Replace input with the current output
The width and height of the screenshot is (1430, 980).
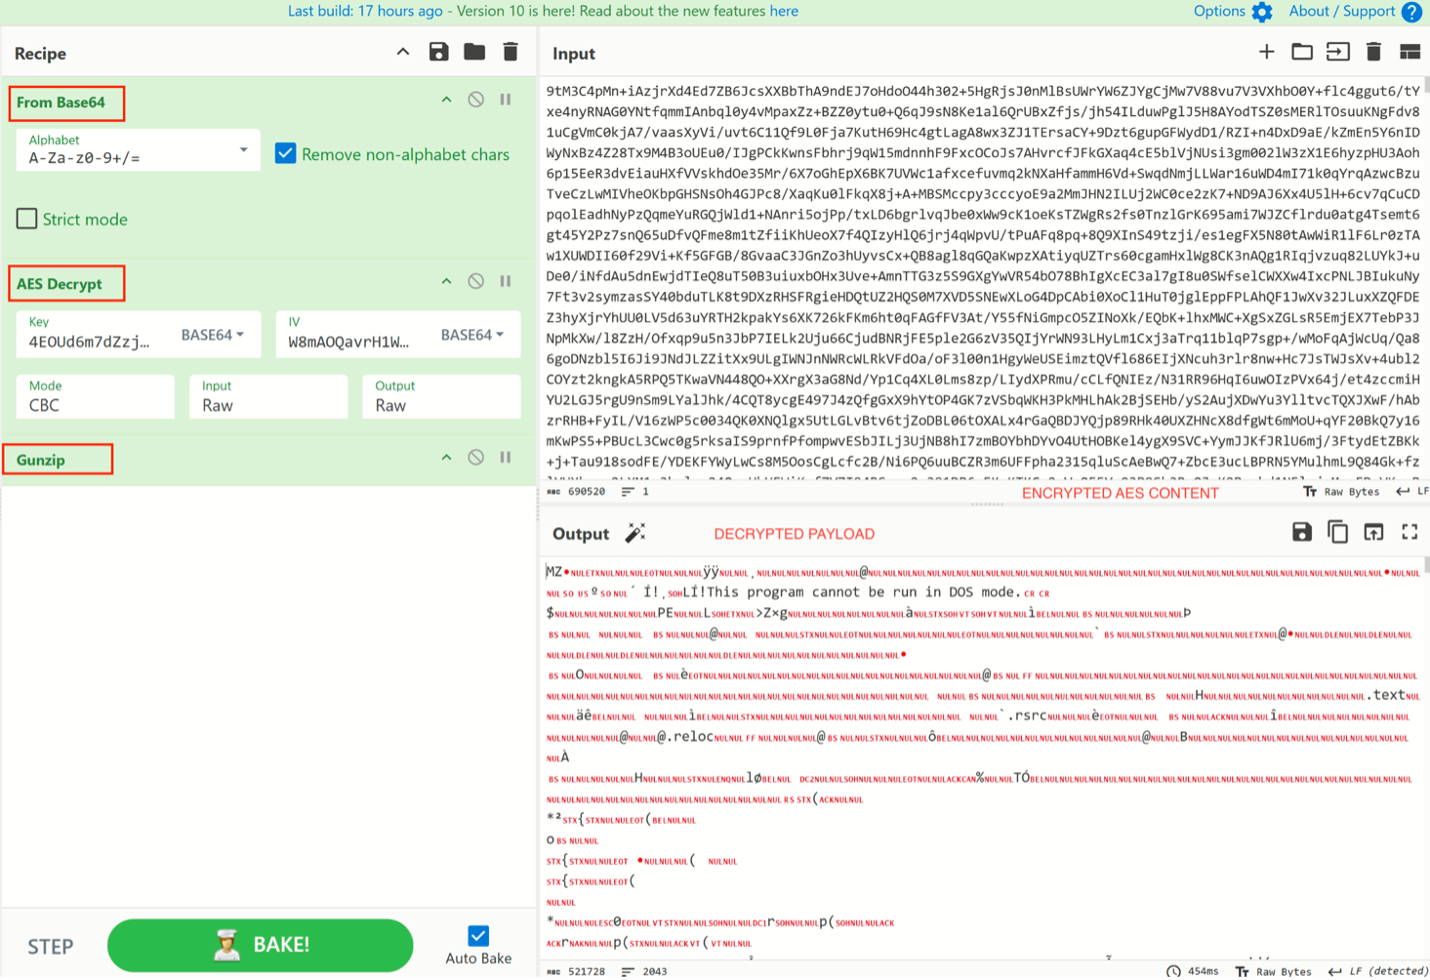(1374, 533)
